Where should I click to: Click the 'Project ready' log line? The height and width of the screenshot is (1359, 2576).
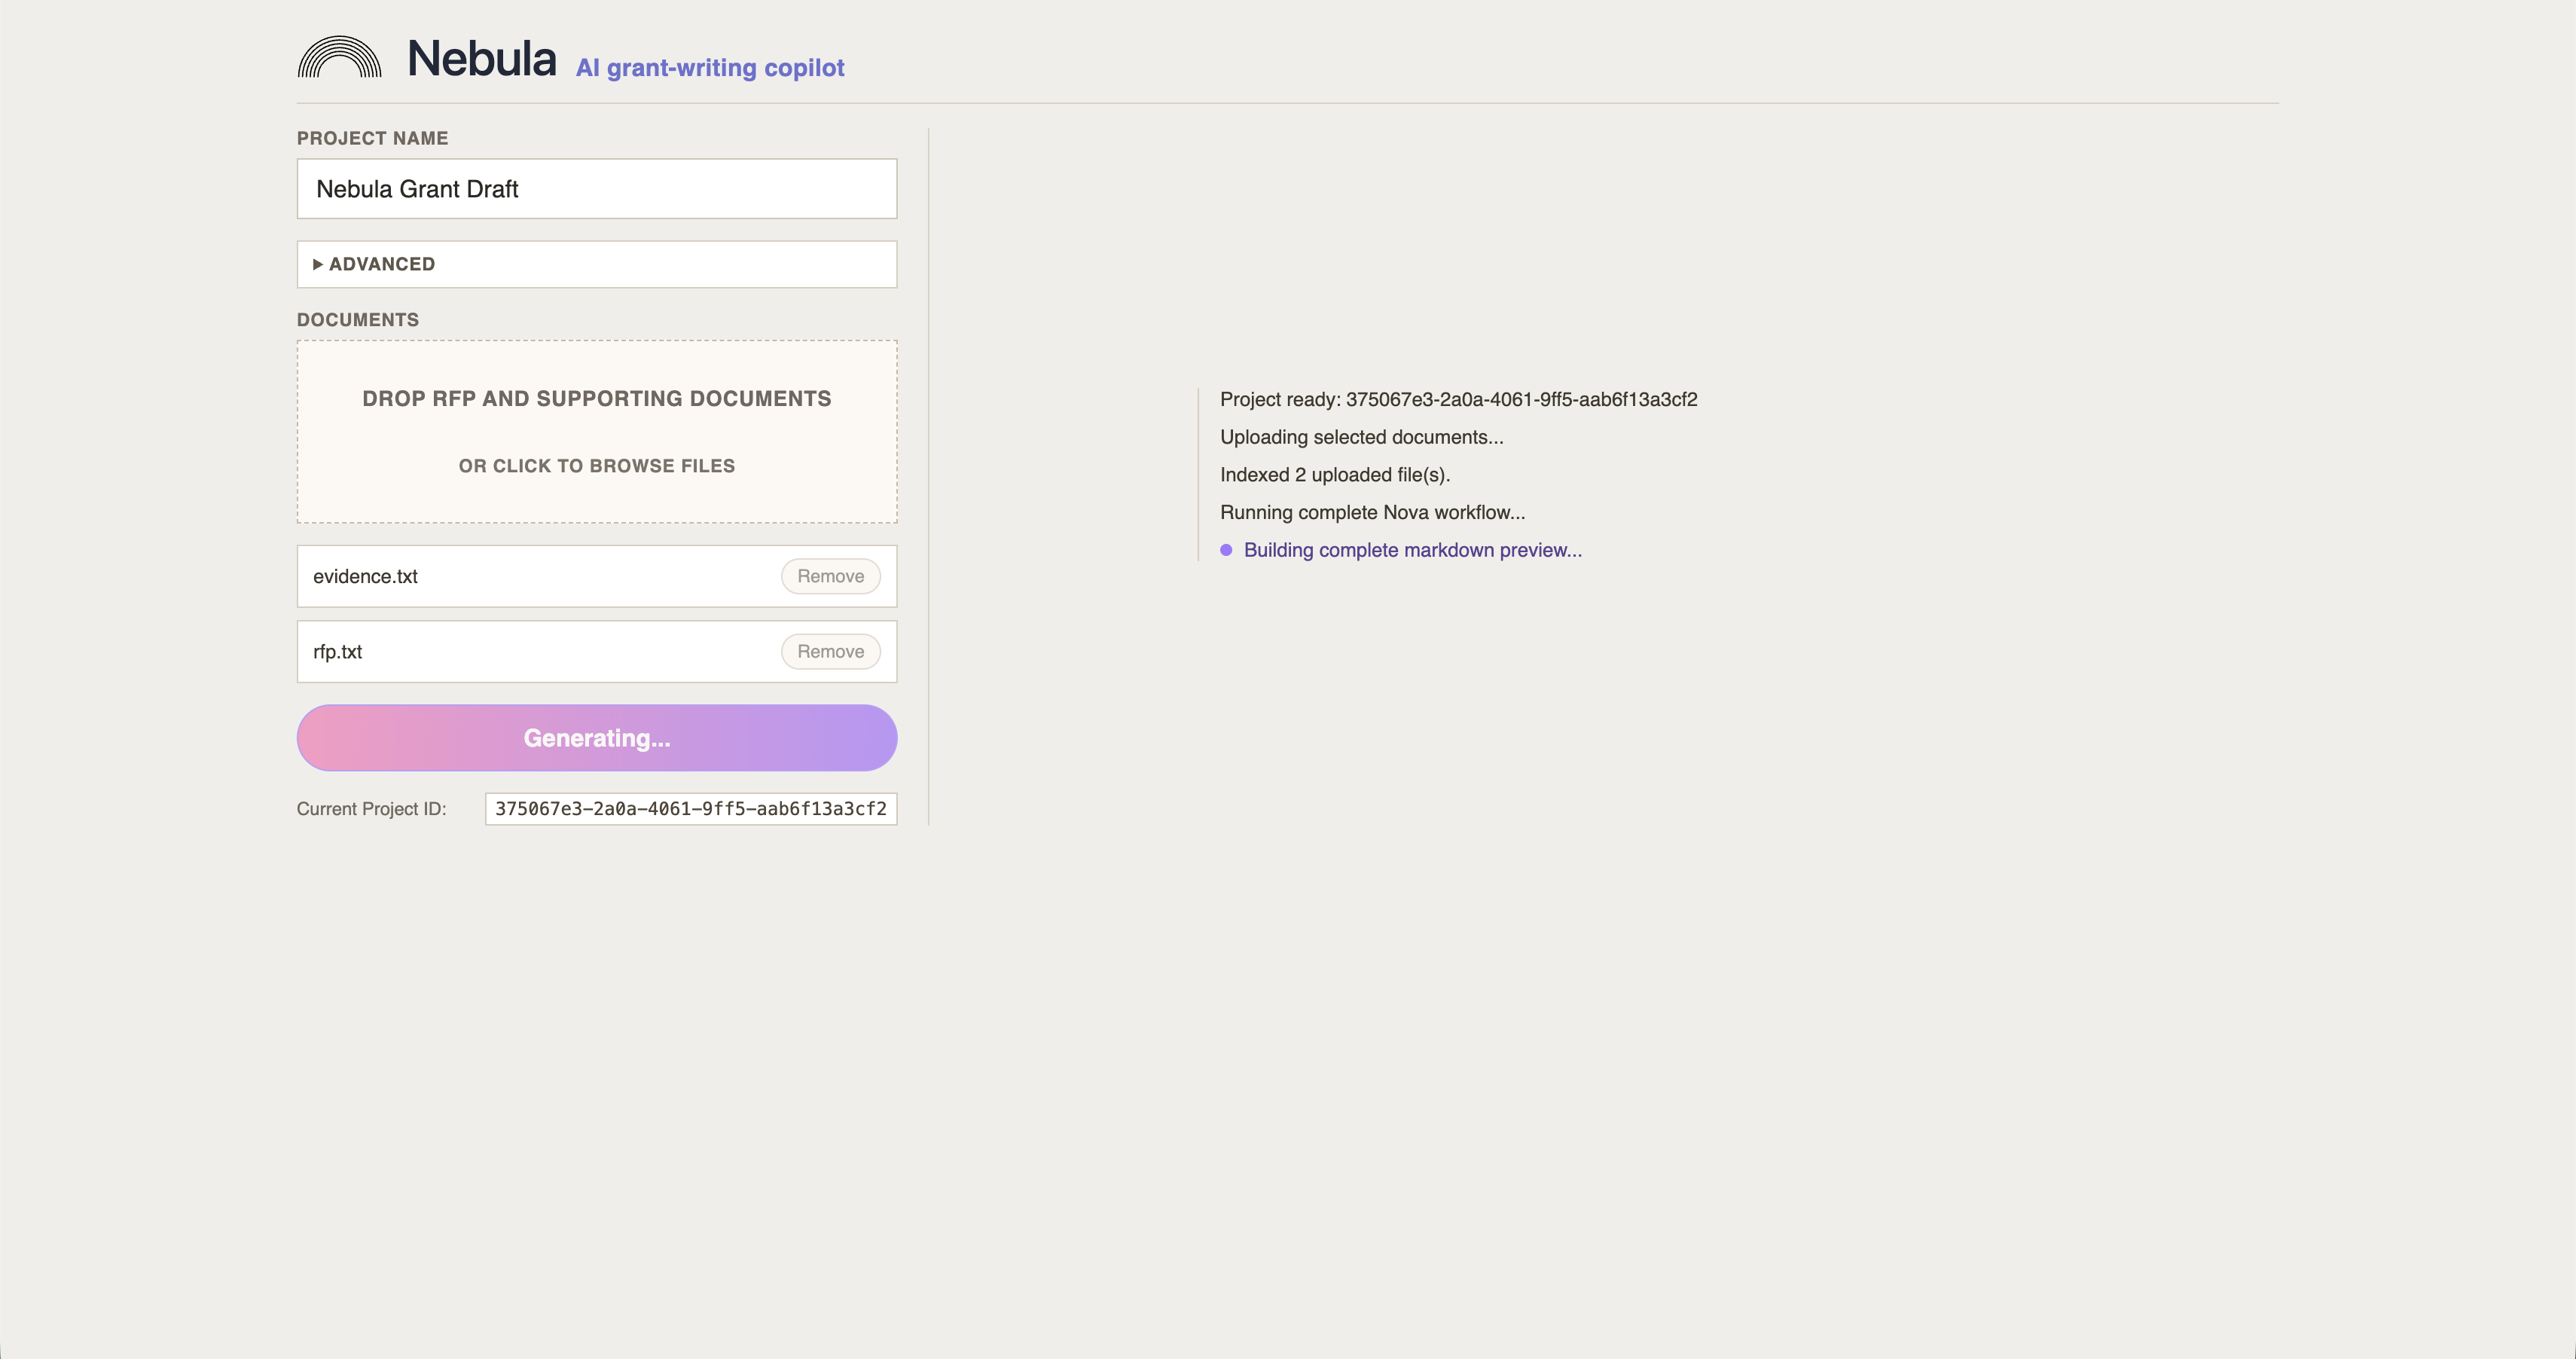1458,400
